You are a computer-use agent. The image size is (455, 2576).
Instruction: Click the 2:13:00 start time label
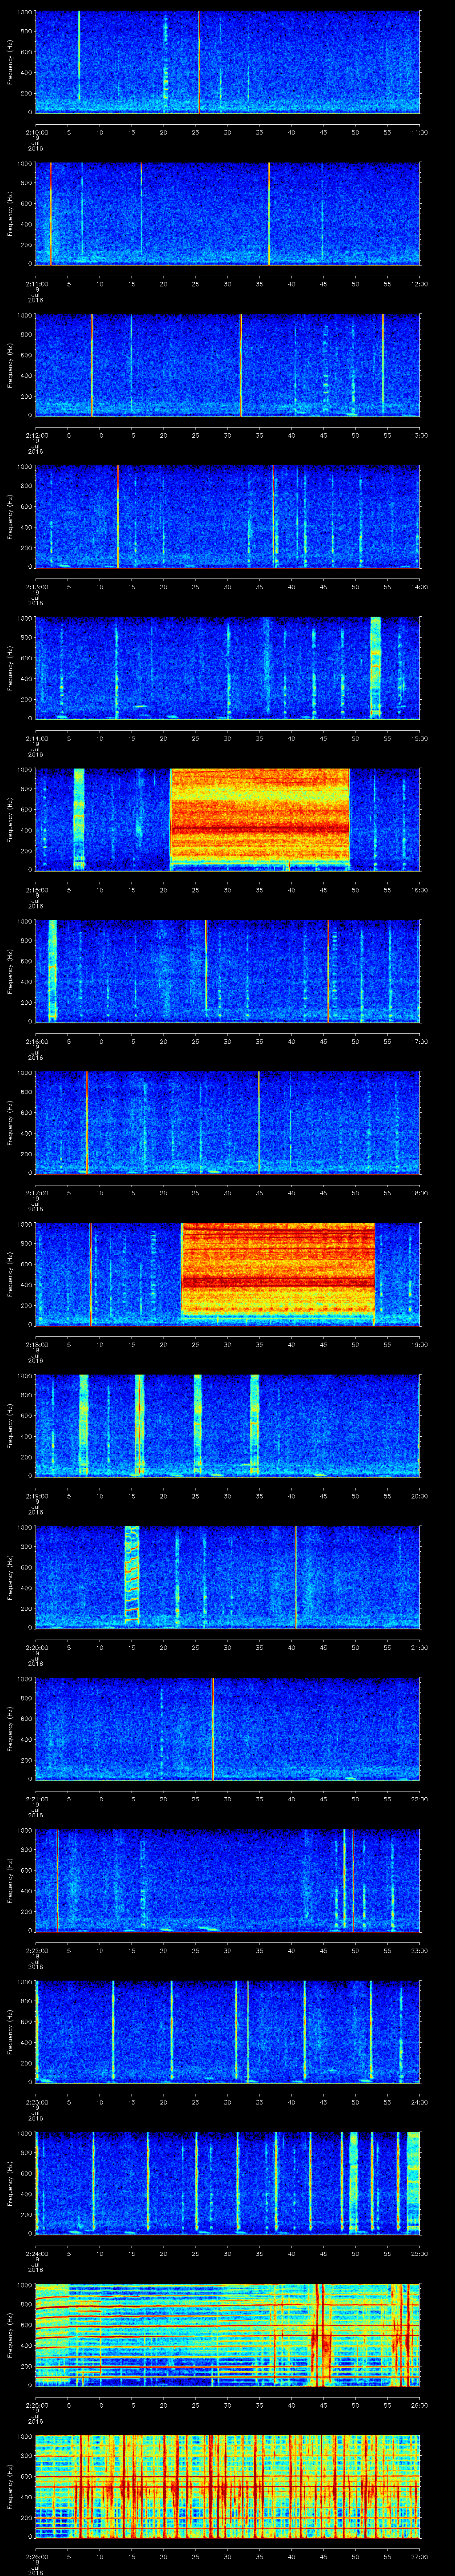pos(36,587)
